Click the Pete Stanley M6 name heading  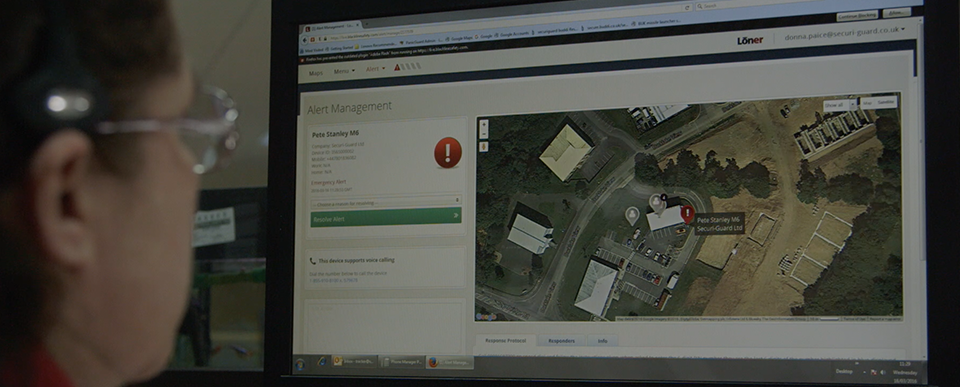[x=335, y=133]
